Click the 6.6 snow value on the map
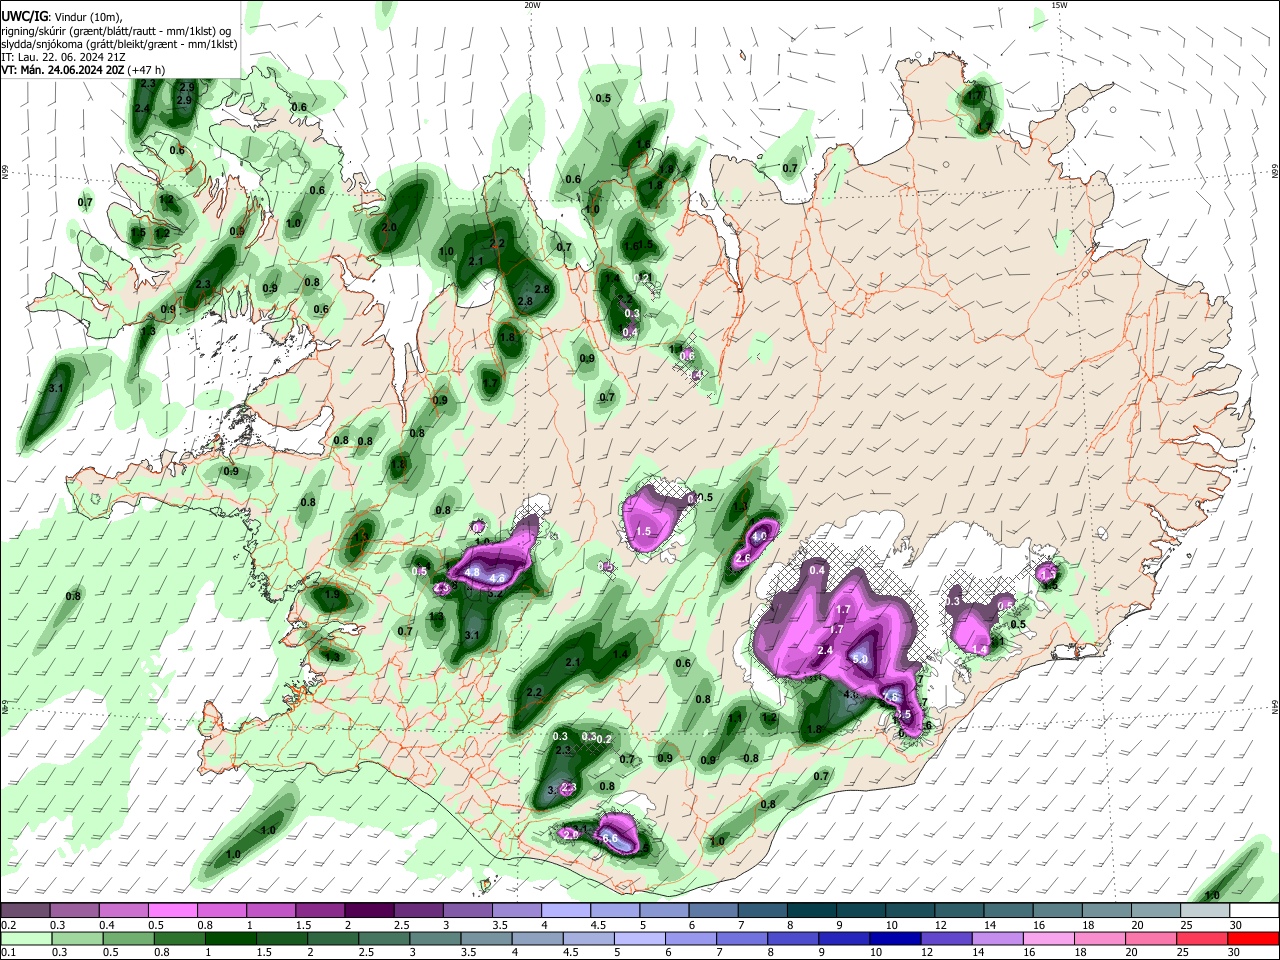This screenshot has width=1280, height=960. 610,837
